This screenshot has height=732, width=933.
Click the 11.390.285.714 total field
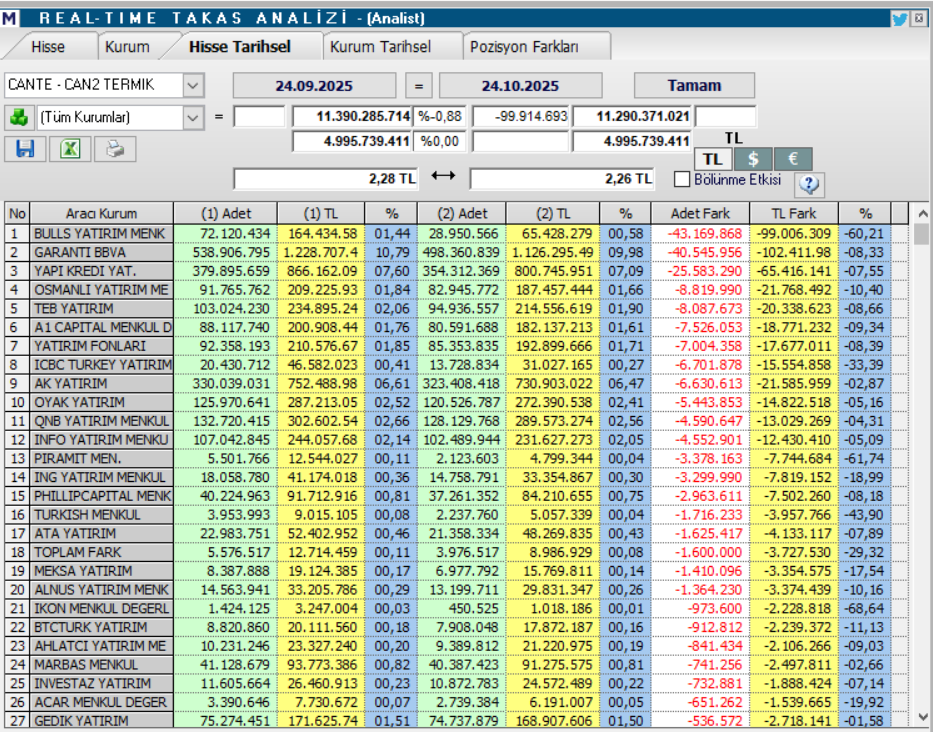(x=352, y=116)
